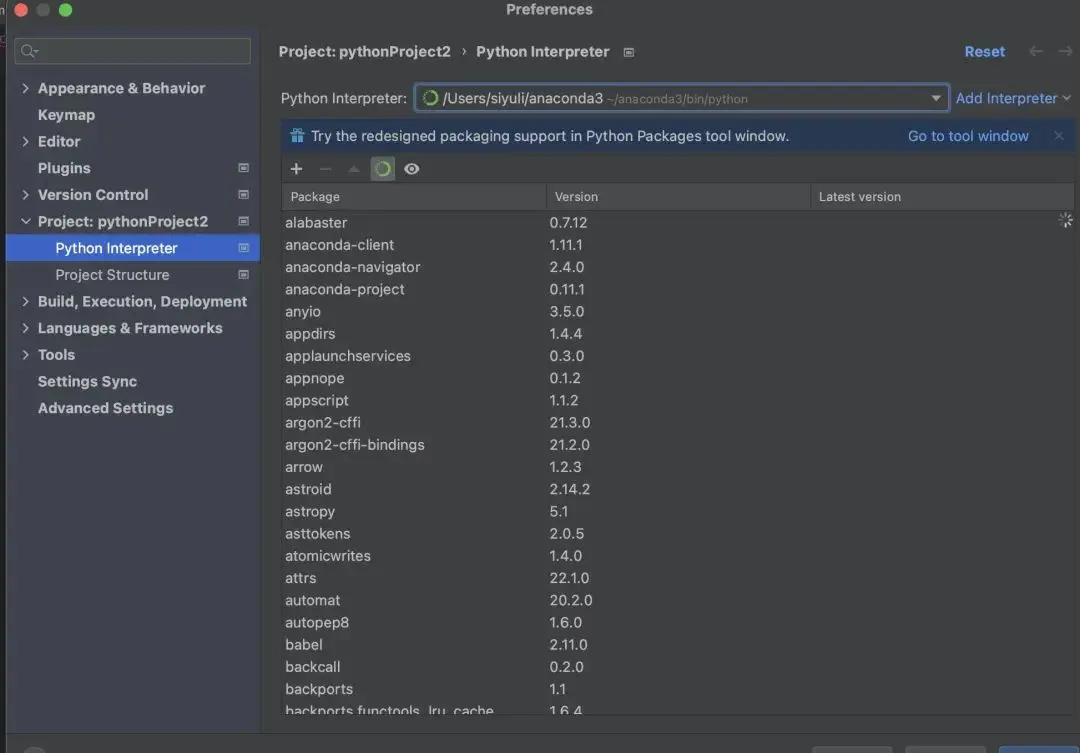Click the Reset link
This screenshot has width=1080, height=753.
984,51
